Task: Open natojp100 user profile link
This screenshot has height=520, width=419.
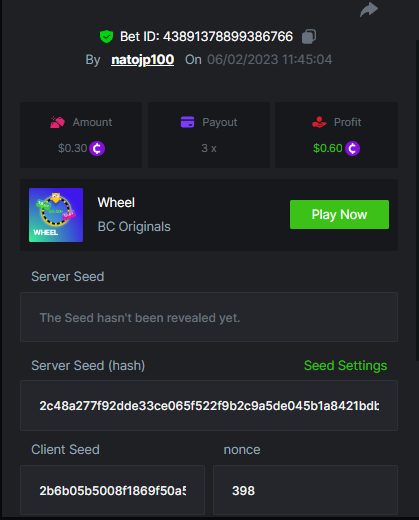Action: 142,60
